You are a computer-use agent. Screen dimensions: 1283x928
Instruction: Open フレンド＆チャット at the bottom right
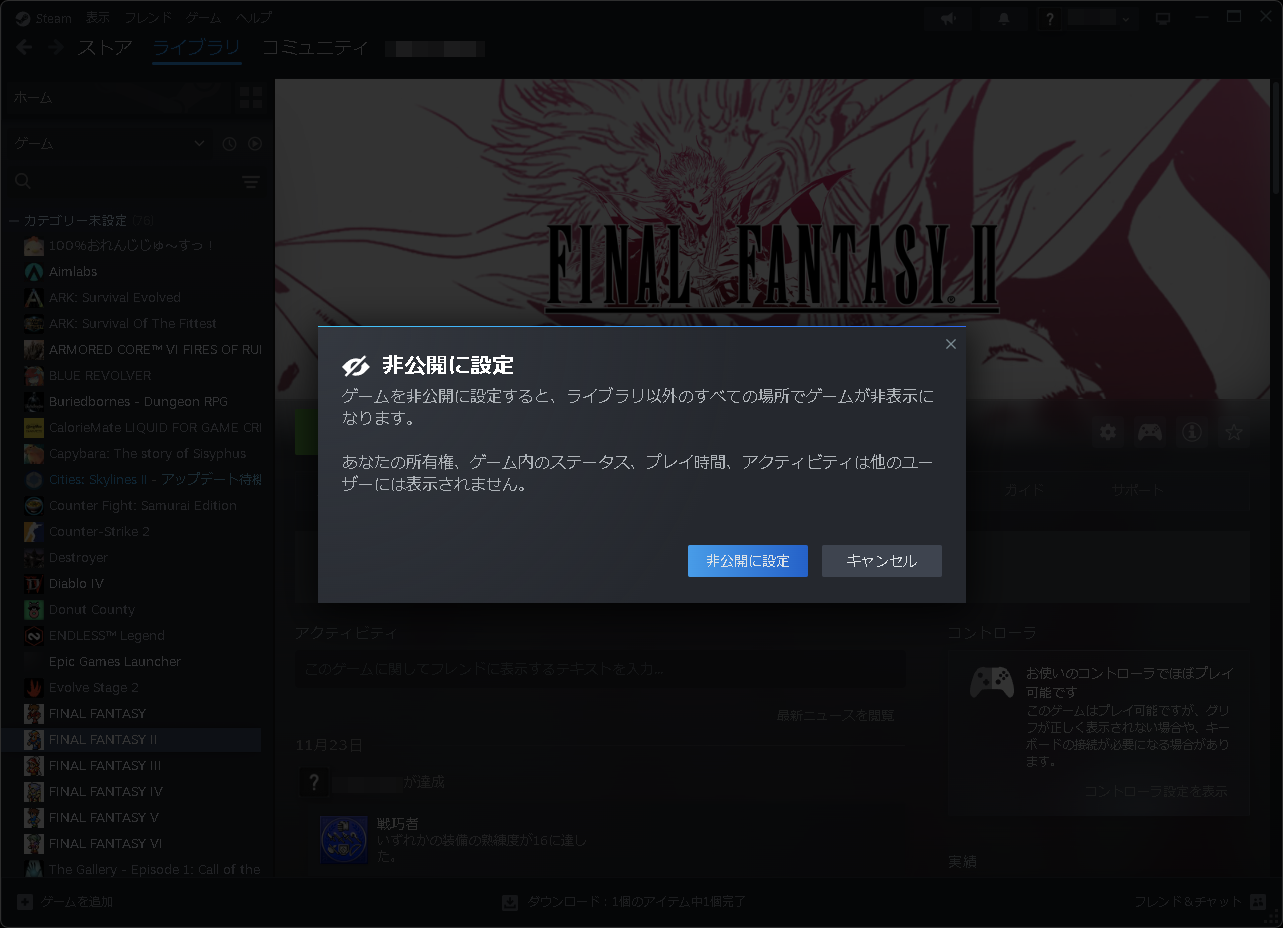(1200, 902)
